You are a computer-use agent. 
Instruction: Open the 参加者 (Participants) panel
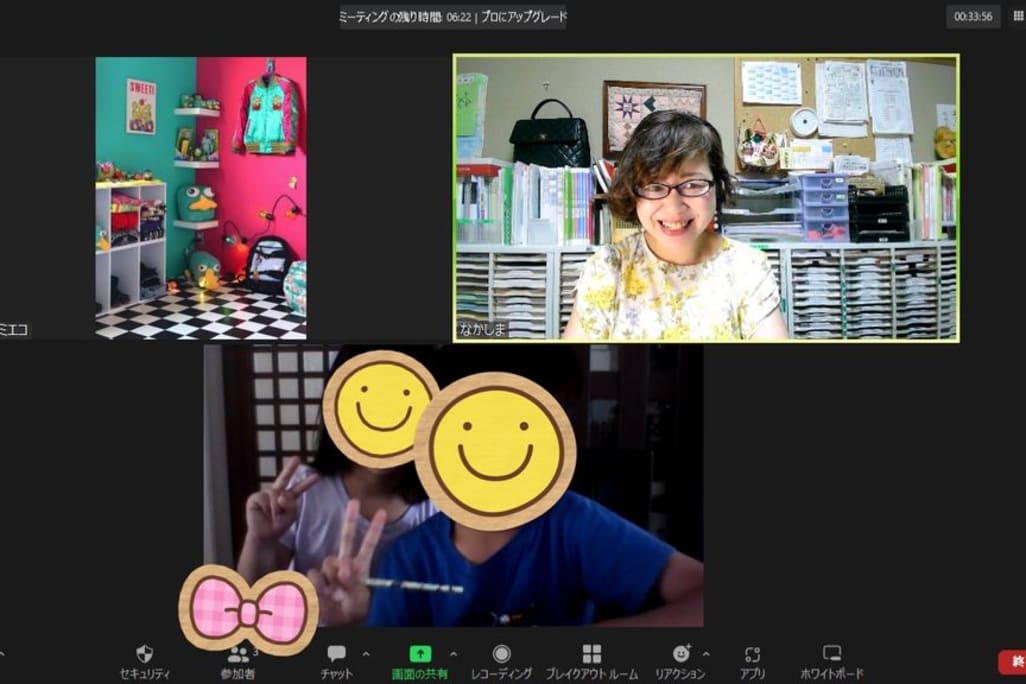(237, 654)
